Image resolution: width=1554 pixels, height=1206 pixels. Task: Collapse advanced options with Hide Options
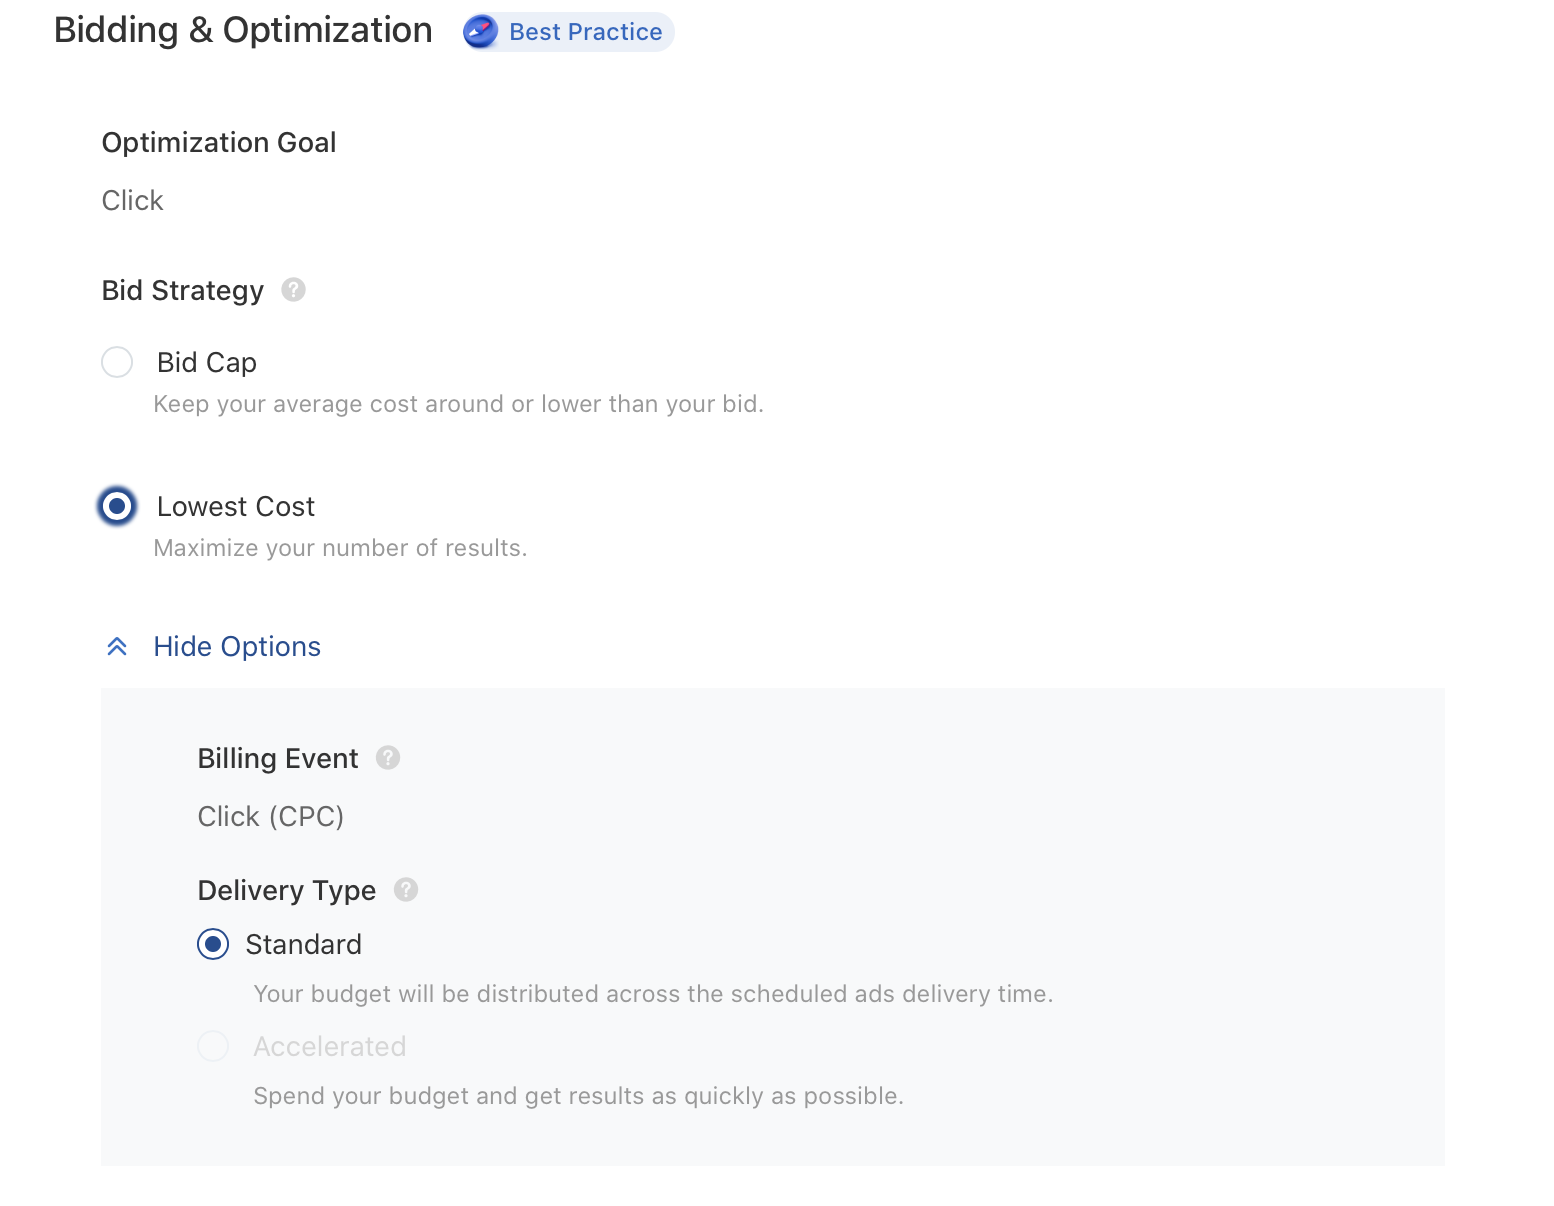(x=237, y=646)
